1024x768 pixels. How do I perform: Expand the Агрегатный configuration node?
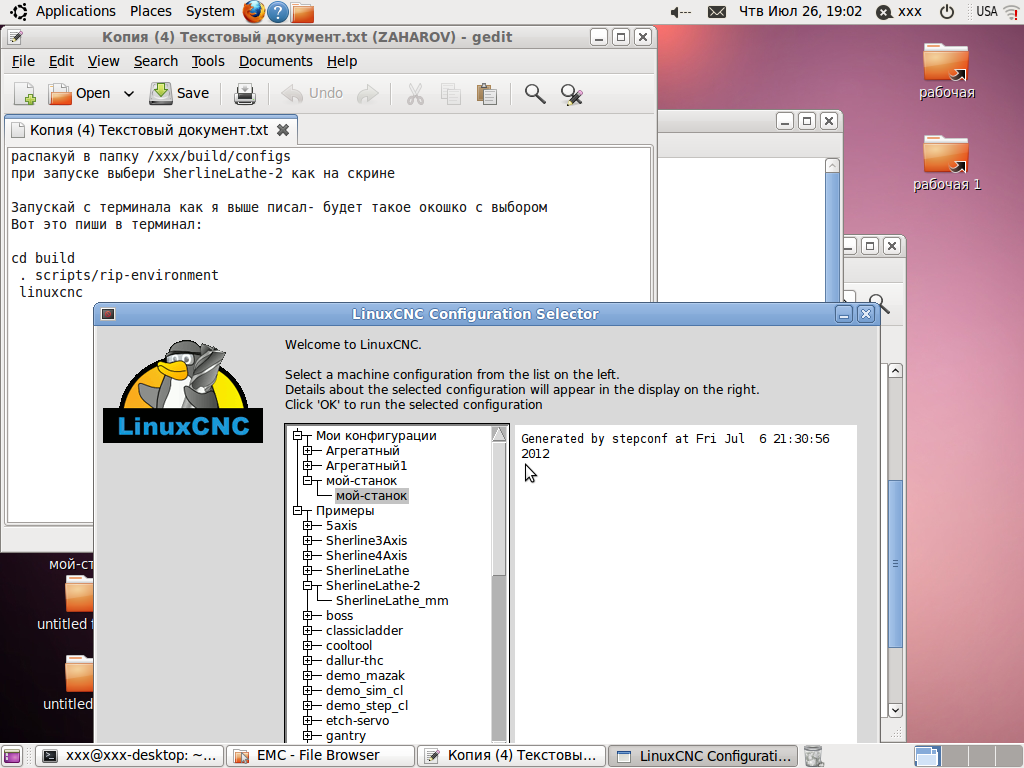[x=308, y=451]
